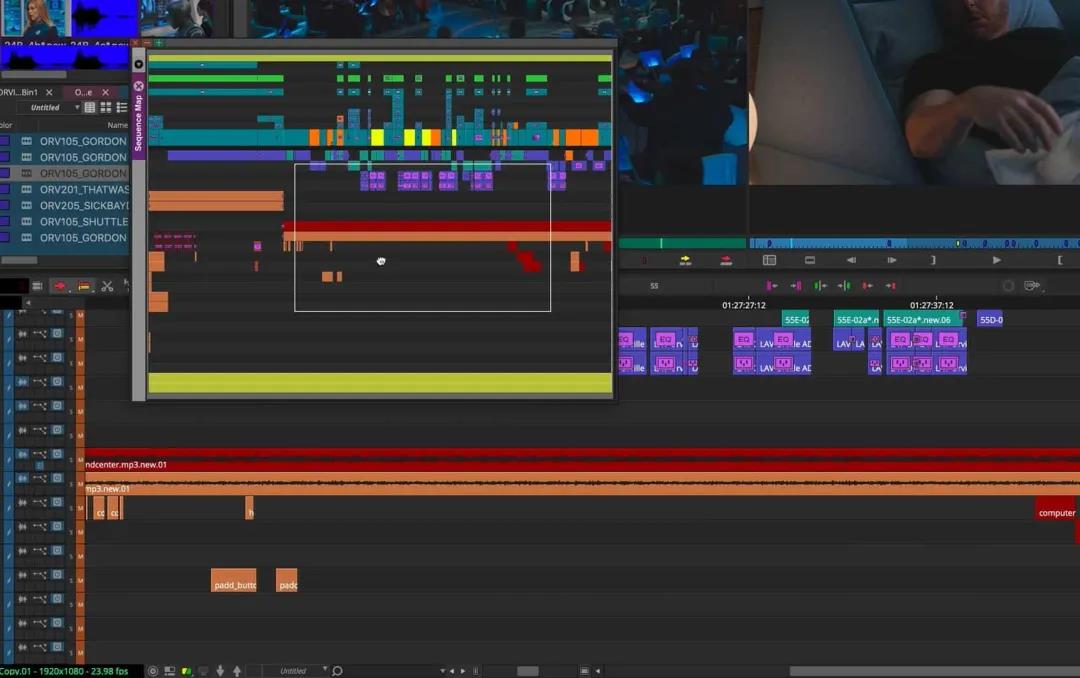
Task: Click the yellow Splice-In arrow button
Action: click(685, 260)
